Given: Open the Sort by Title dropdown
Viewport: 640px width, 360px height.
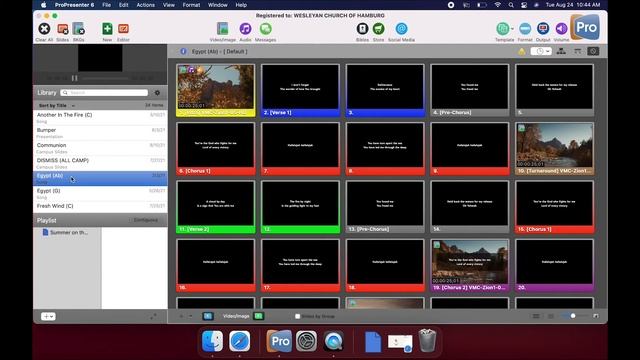Looking at the screenshot, I should 57,105.
